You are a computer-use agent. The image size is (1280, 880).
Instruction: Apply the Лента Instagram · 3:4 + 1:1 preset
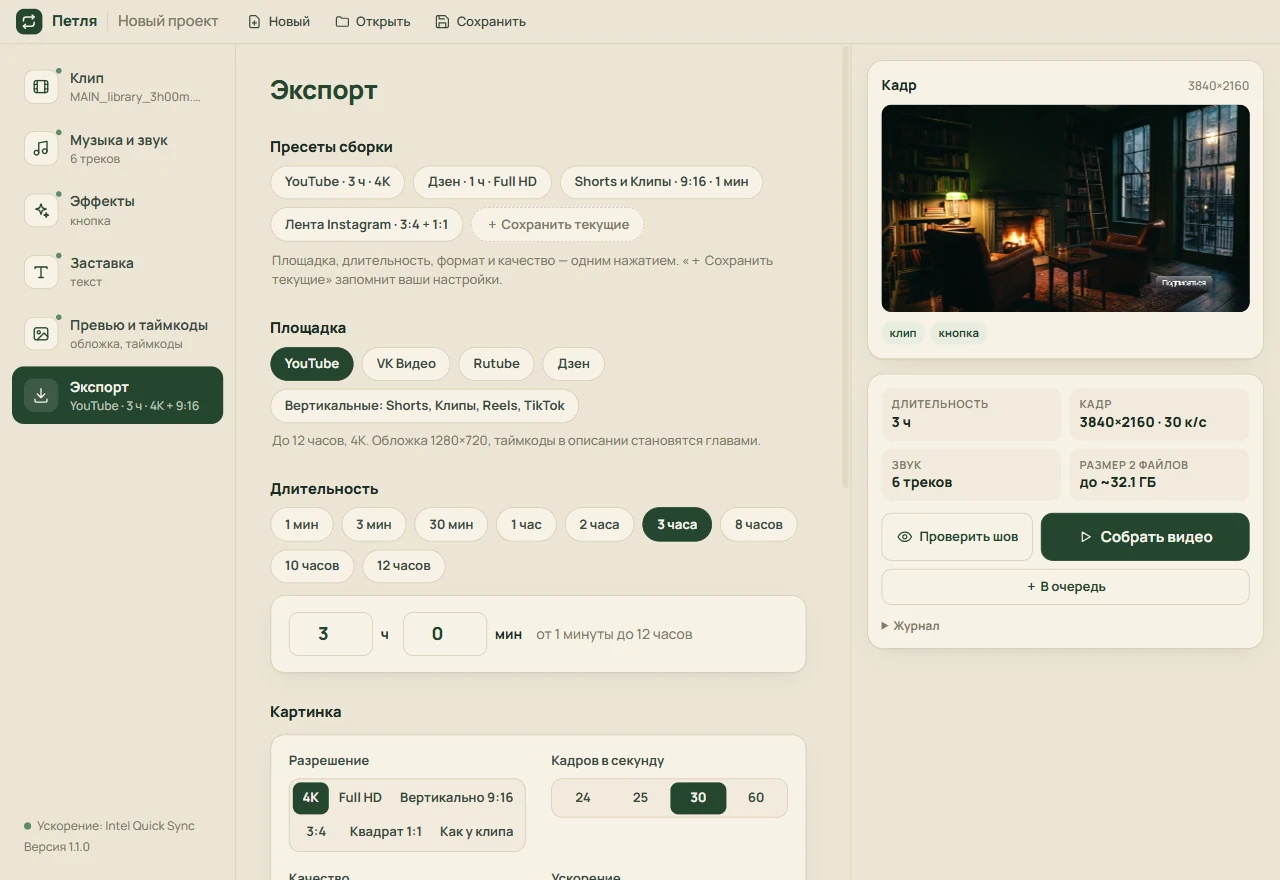(366, 224)
